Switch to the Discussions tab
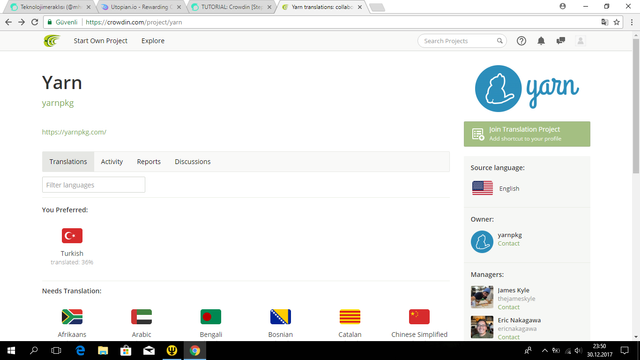This screenshot has width=640, height=360. [193, 162]
